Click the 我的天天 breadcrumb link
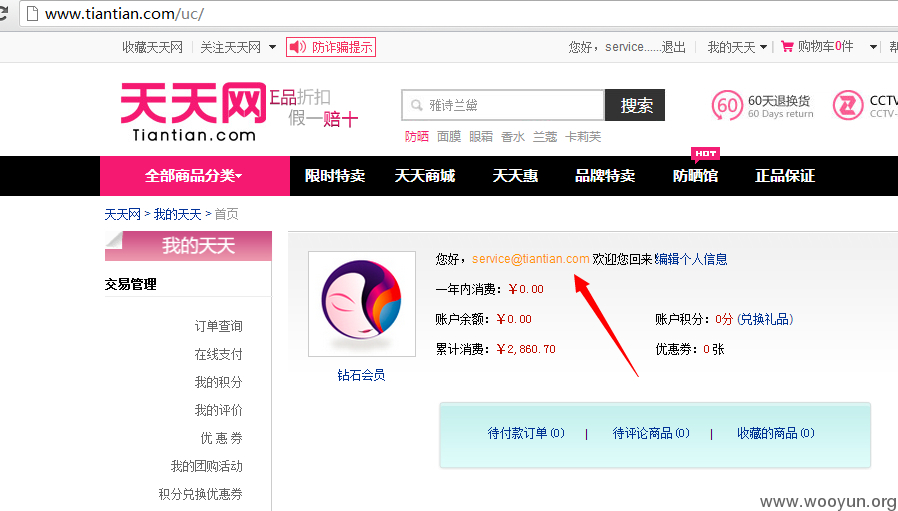 [178, 214]
